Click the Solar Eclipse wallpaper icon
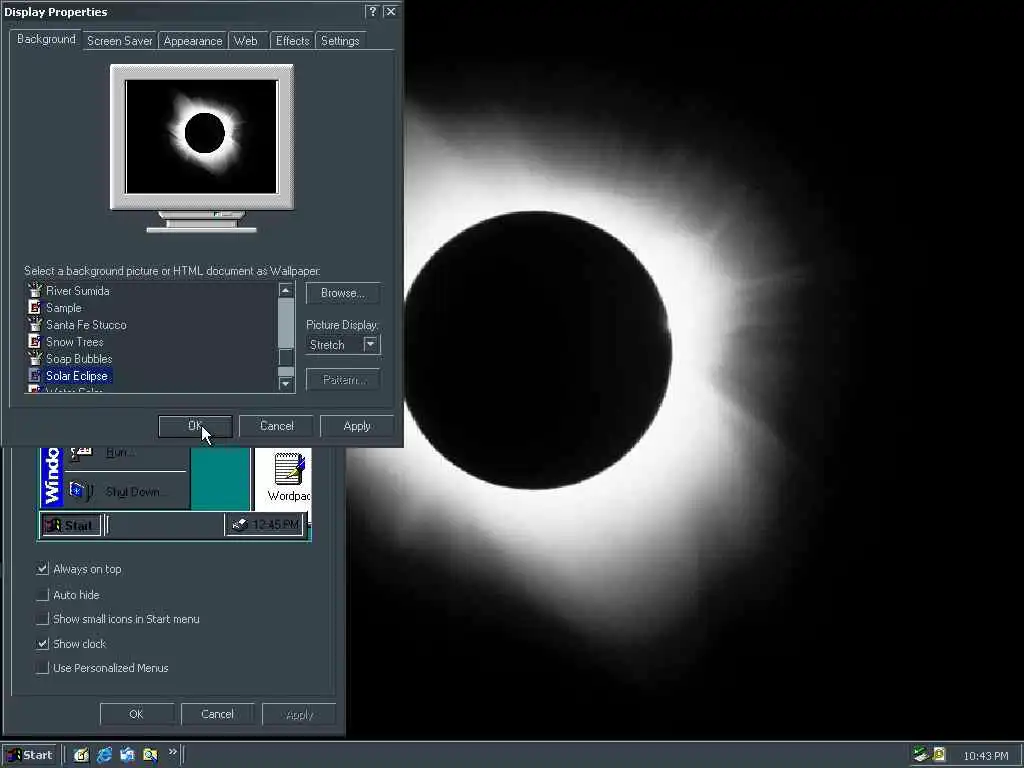 (x=35, y=376)
